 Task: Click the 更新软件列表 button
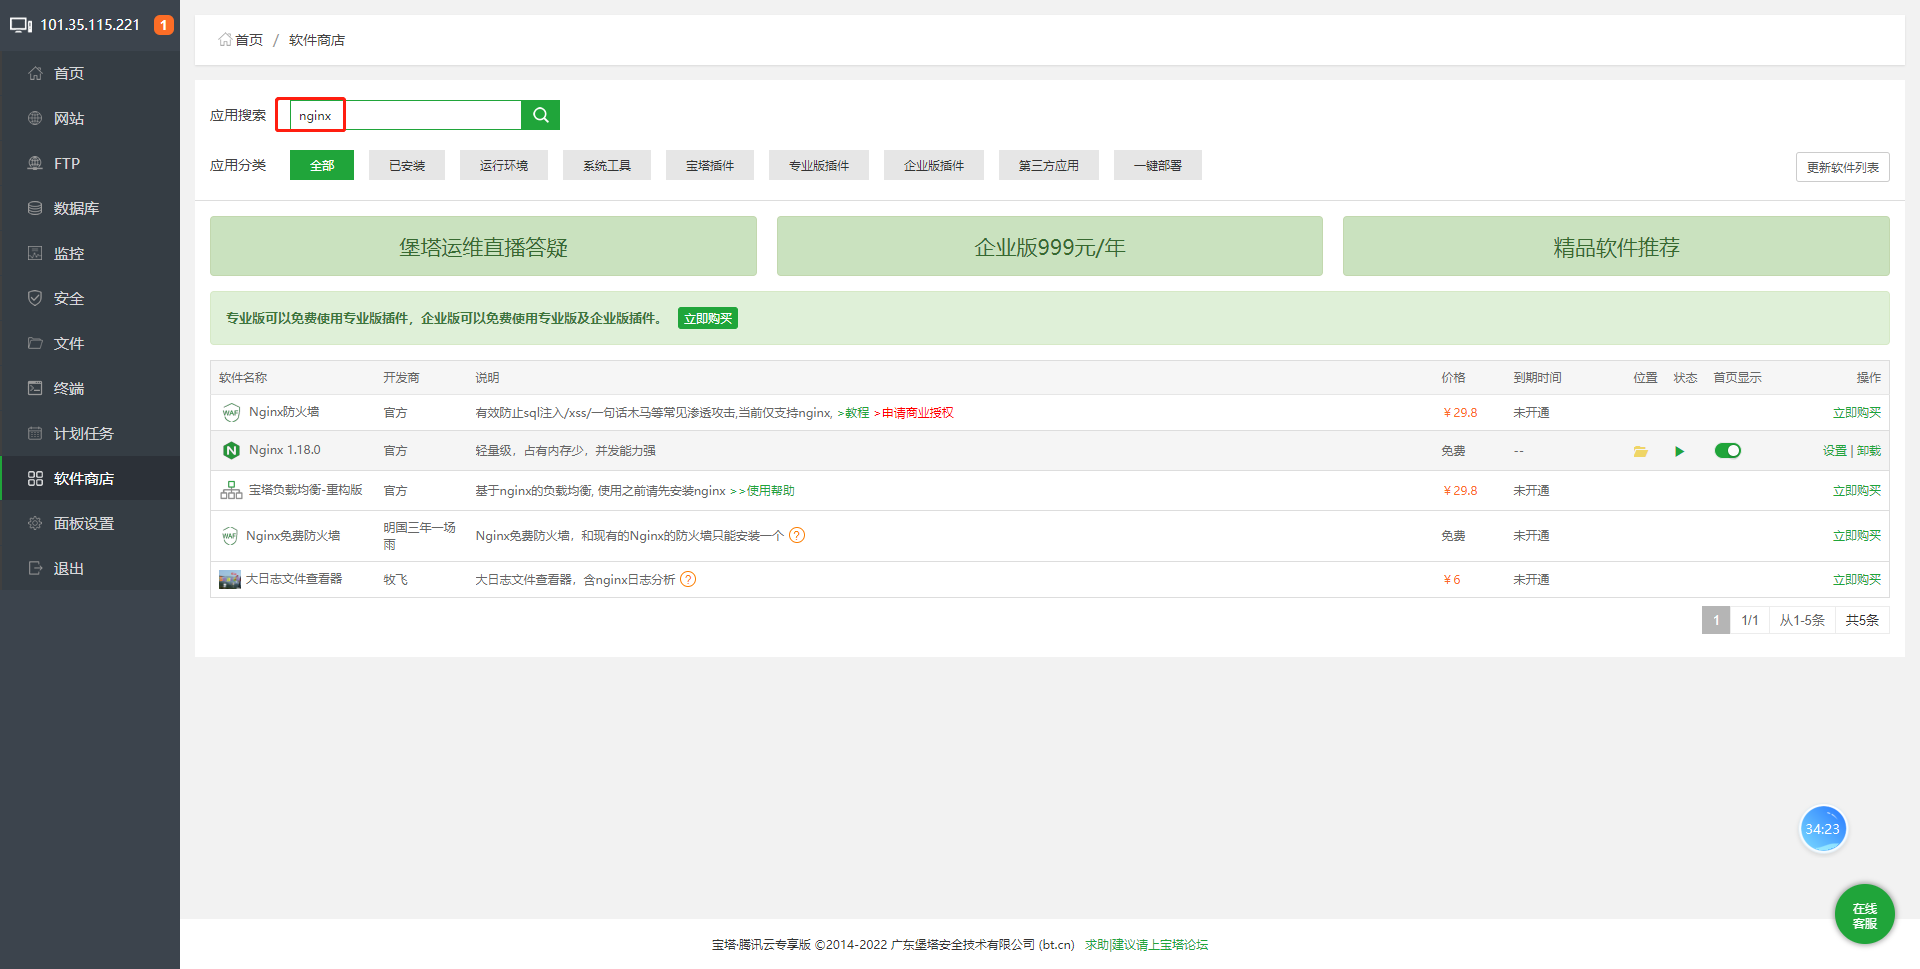1843,167
